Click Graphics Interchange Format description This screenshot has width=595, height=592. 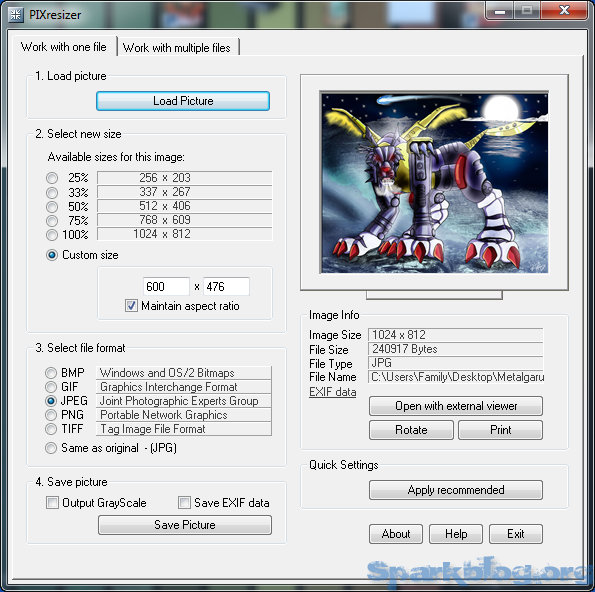pyautogui.click(x=184, y=387)
